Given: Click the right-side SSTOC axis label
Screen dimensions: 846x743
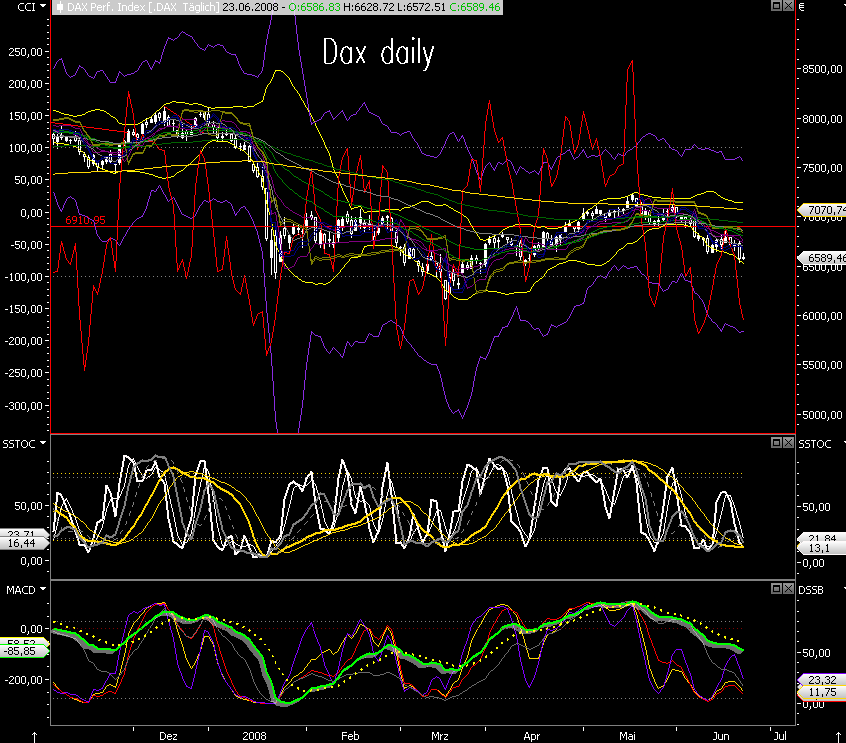Looking at the screenshot, I should tap(815, 444).
